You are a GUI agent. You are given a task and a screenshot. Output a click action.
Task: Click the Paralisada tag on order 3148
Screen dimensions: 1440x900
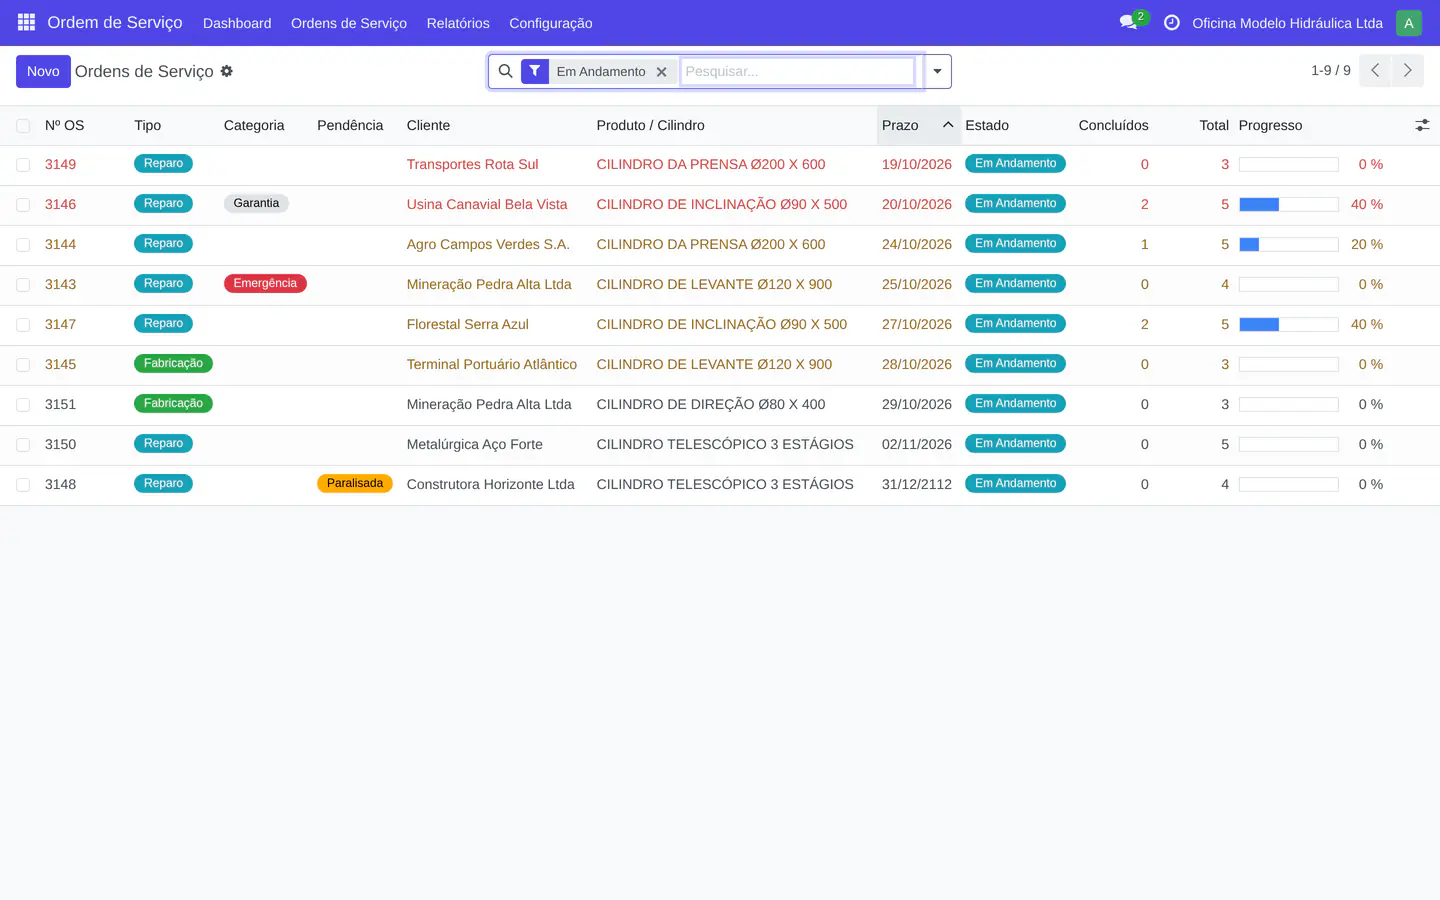355,483
